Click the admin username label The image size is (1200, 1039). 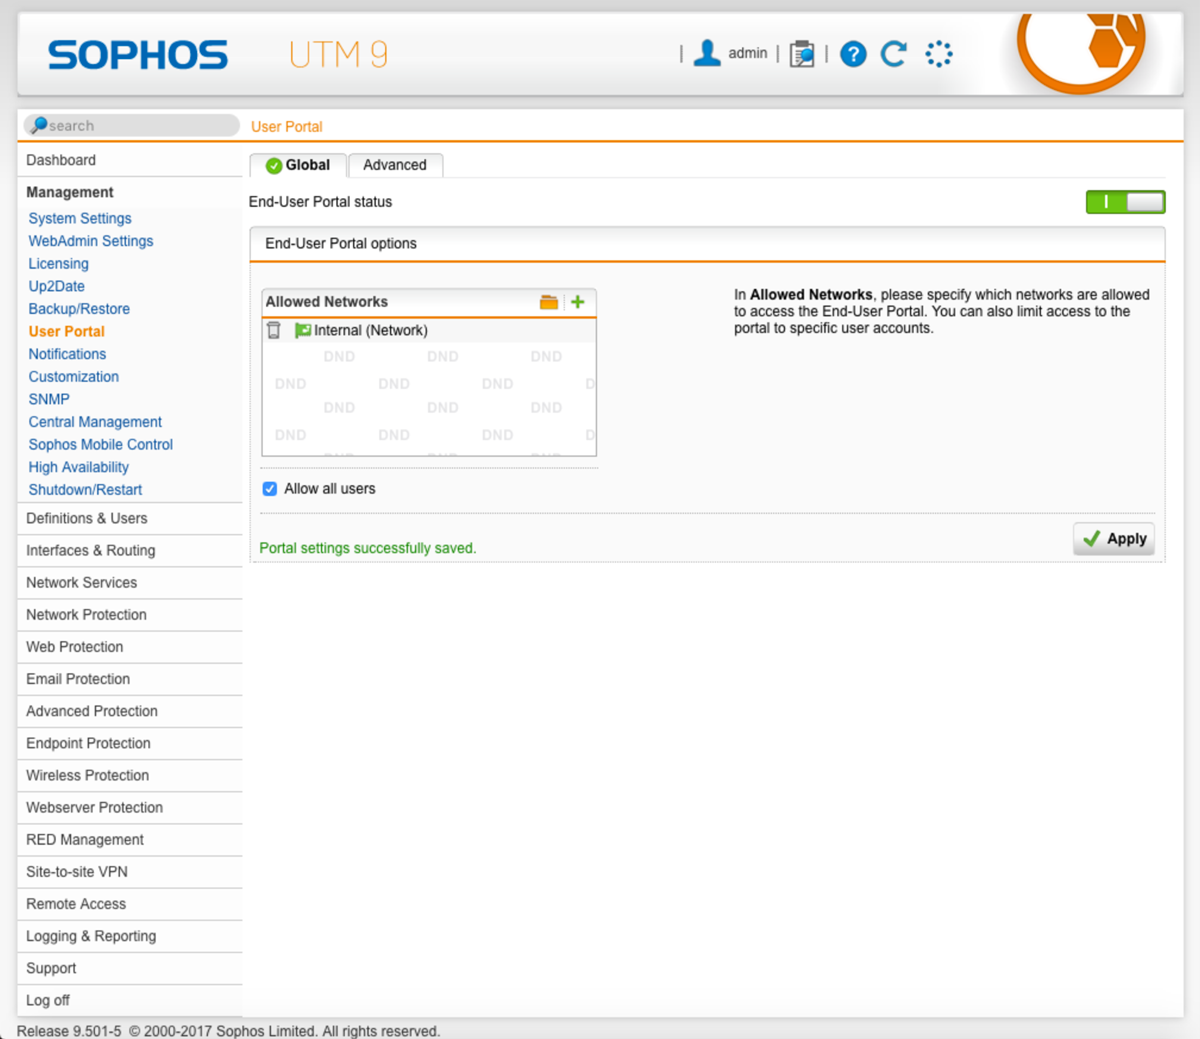748,53
